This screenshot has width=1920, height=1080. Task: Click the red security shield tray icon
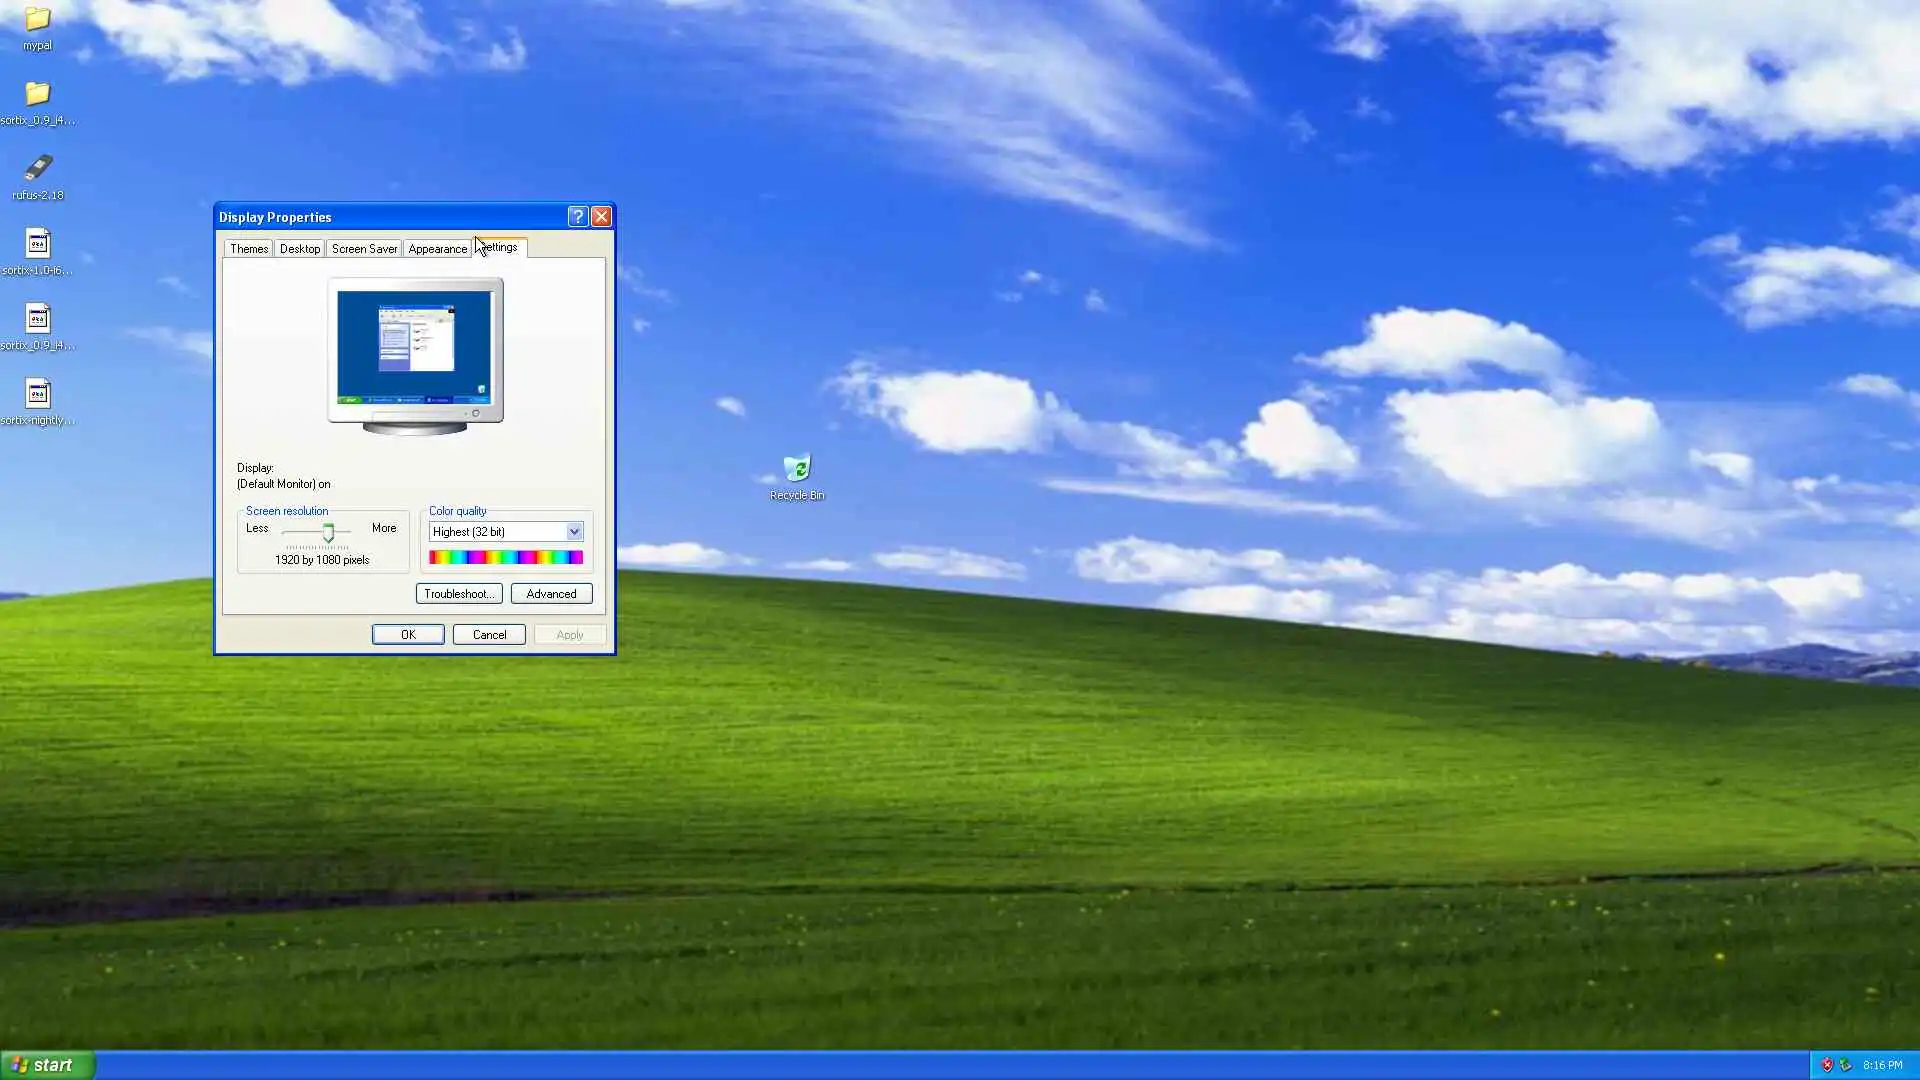click(1827, 1065)
